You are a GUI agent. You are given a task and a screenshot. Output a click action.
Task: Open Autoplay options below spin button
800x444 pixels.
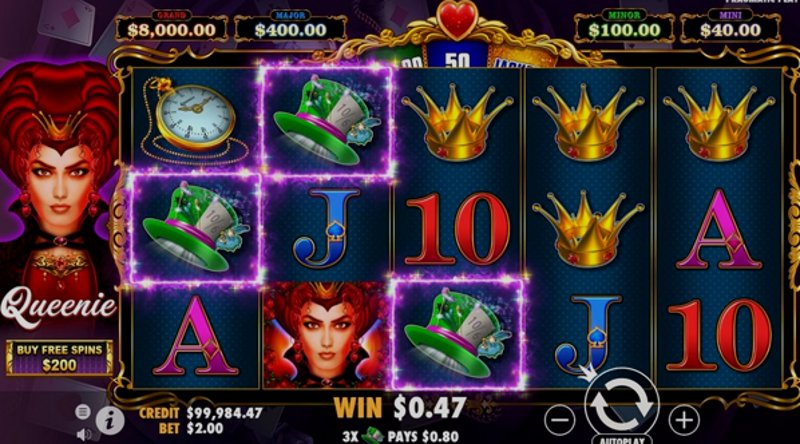pyautogui.click(x=622, y=439)
